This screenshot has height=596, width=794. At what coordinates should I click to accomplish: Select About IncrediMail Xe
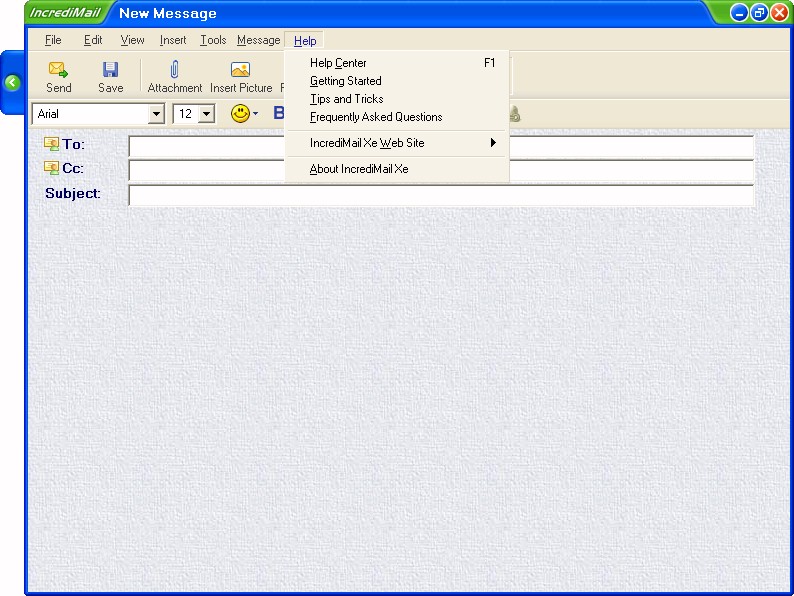398,169
